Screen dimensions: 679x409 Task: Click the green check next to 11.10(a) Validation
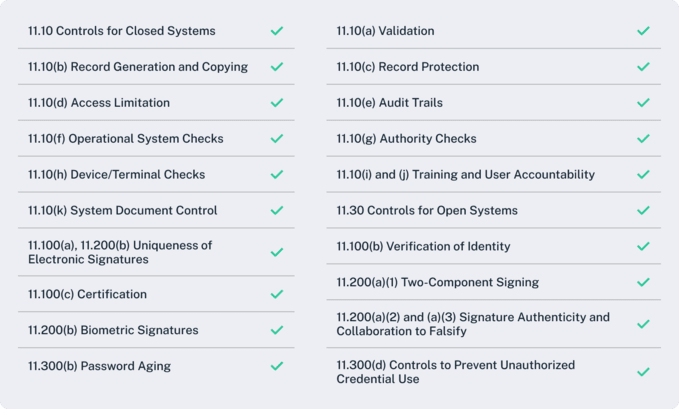643,31
